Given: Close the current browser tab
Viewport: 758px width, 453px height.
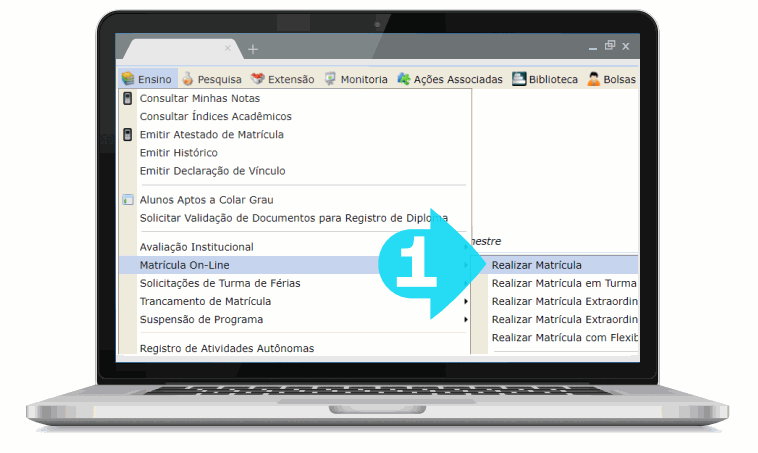Looking at the screenshot, I should coord(228,47).
